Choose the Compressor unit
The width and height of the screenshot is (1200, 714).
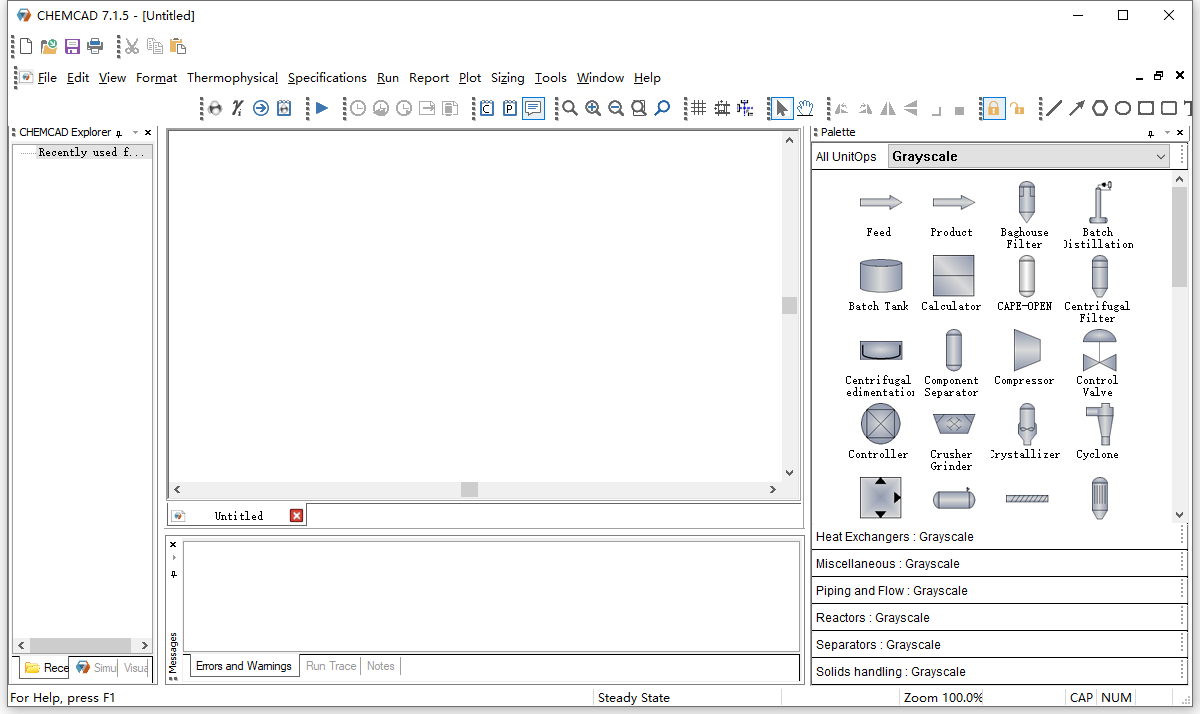[x=1026, y=350]
